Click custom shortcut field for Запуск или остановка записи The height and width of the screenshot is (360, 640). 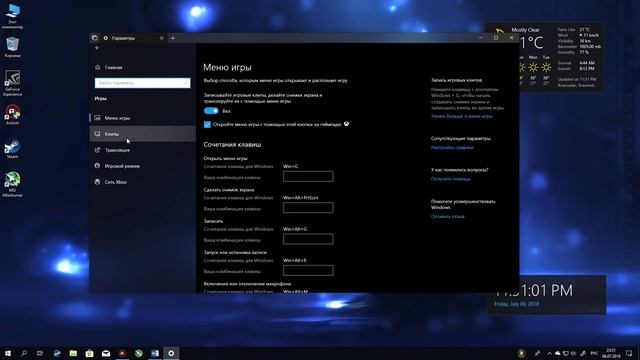coord(308,270)
